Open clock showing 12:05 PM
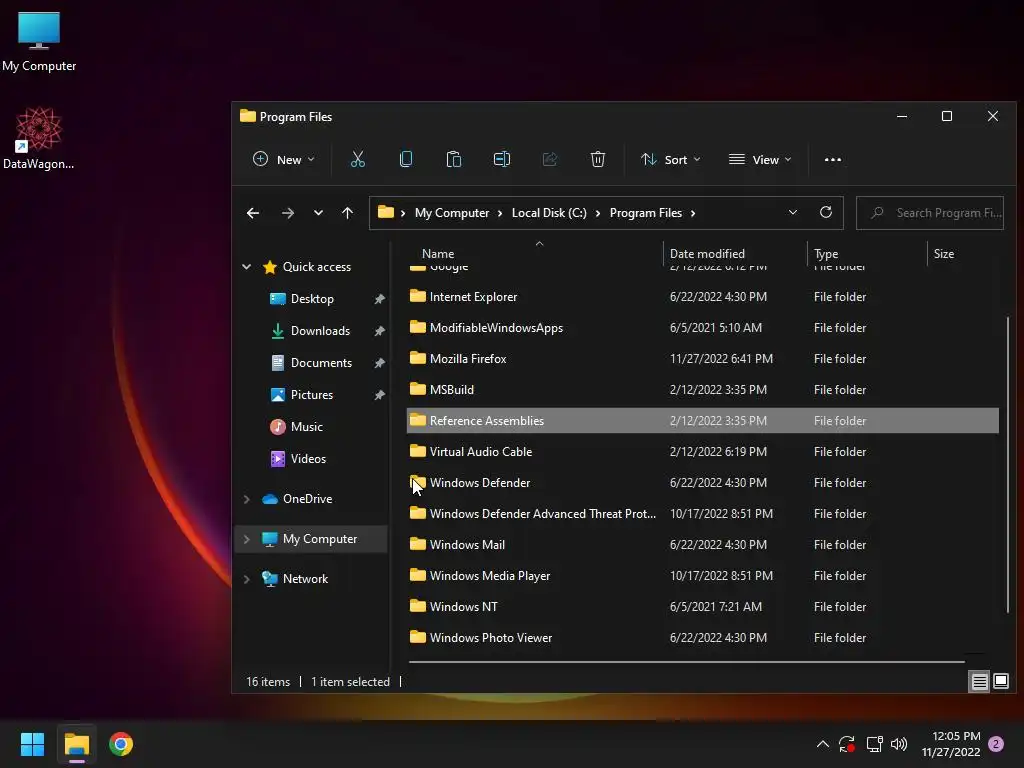The image size is (1024, 768). tap(951, 744)
